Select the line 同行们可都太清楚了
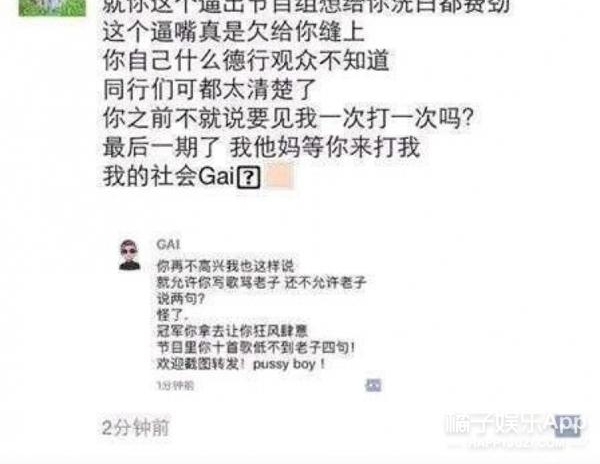The width and height of the screenshot is (600, 464). pos(210,90)
